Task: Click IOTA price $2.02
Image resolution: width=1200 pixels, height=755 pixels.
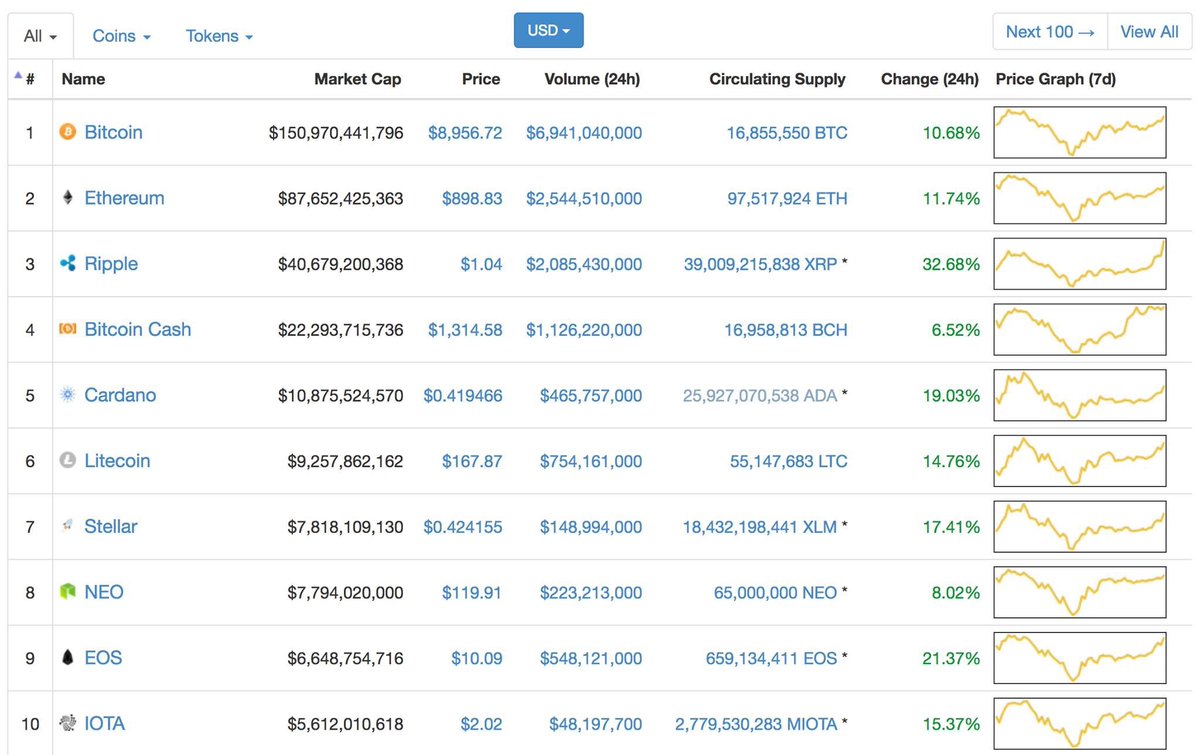Action: 482,723
